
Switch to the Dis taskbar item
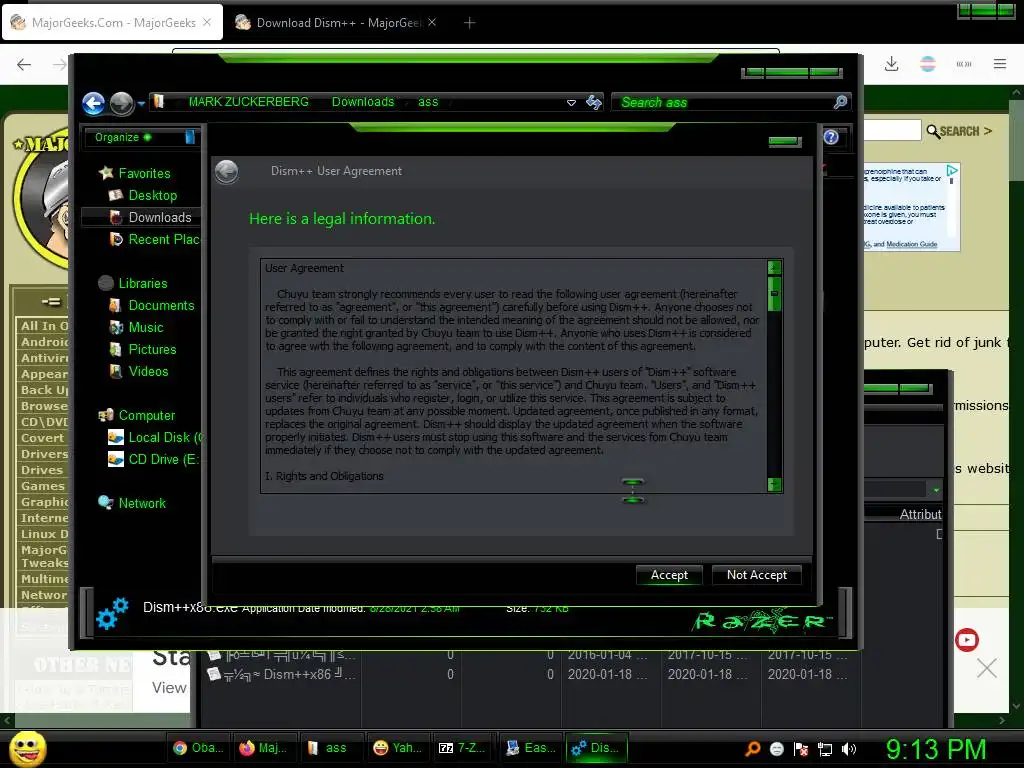coord(596,748)
